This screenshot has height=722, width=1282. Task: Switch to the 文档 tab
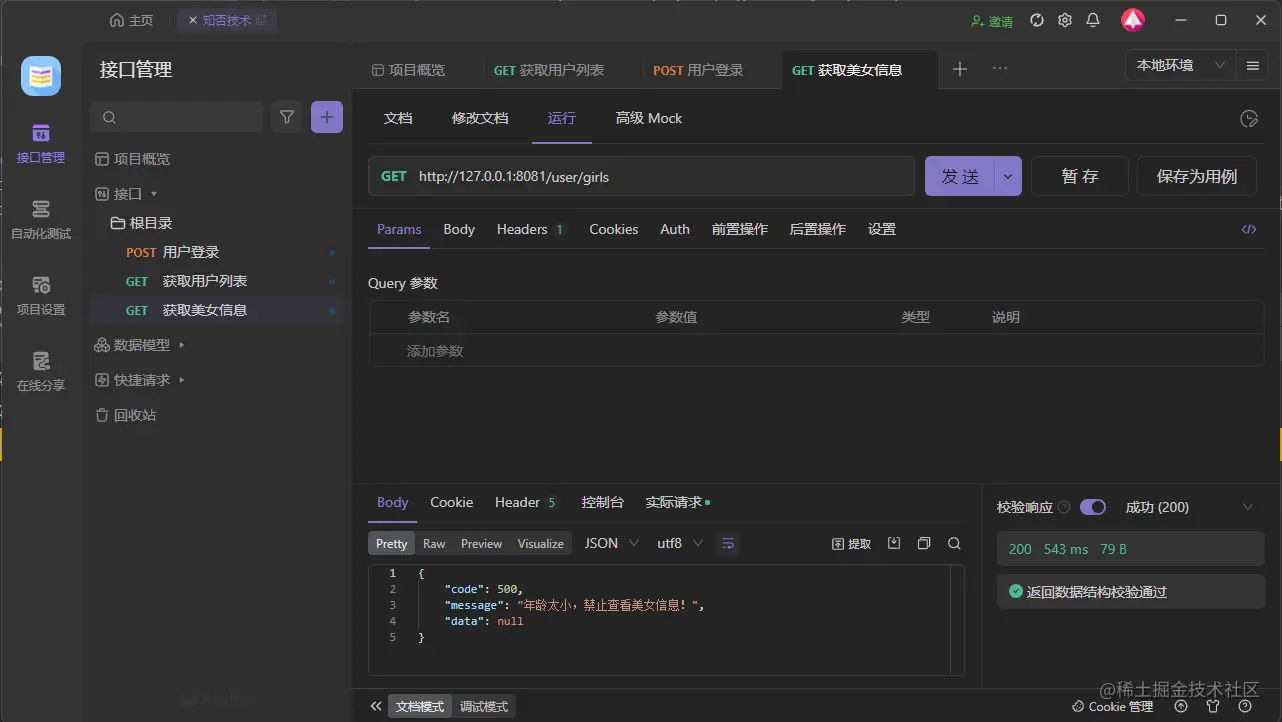pyautogui.click(x=398, y=118)
